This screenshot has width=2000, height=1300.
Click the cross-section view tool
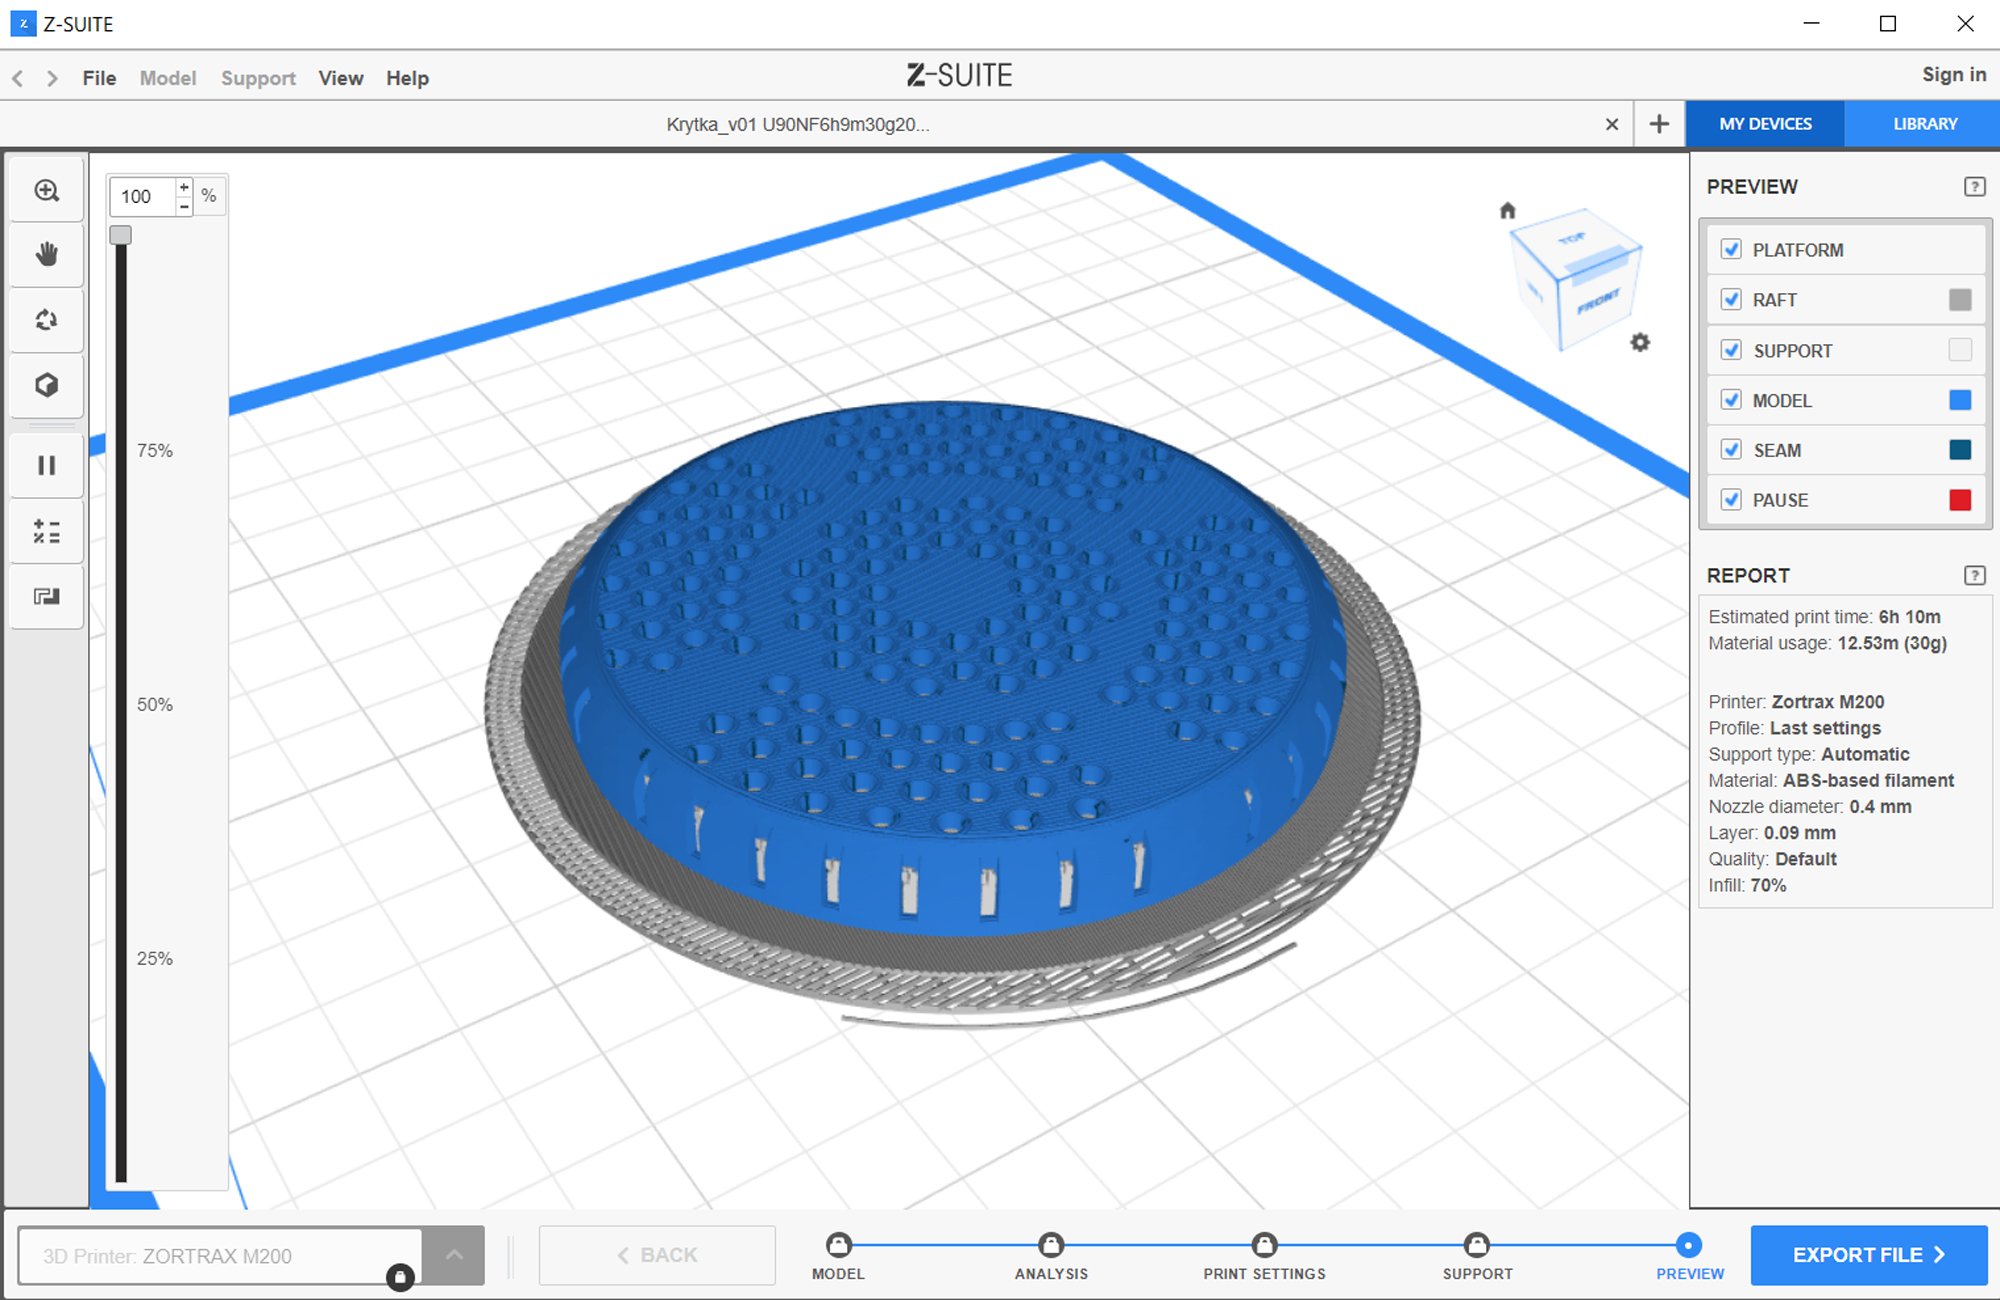pos(46,597)
